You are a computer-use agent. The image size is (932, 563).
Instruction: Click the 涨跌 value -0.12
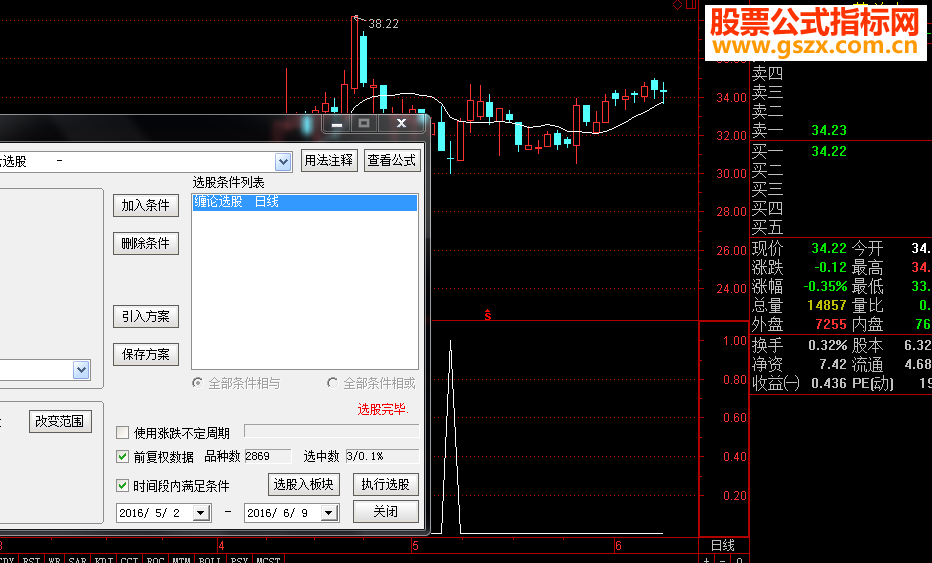[x=830, y=267]
